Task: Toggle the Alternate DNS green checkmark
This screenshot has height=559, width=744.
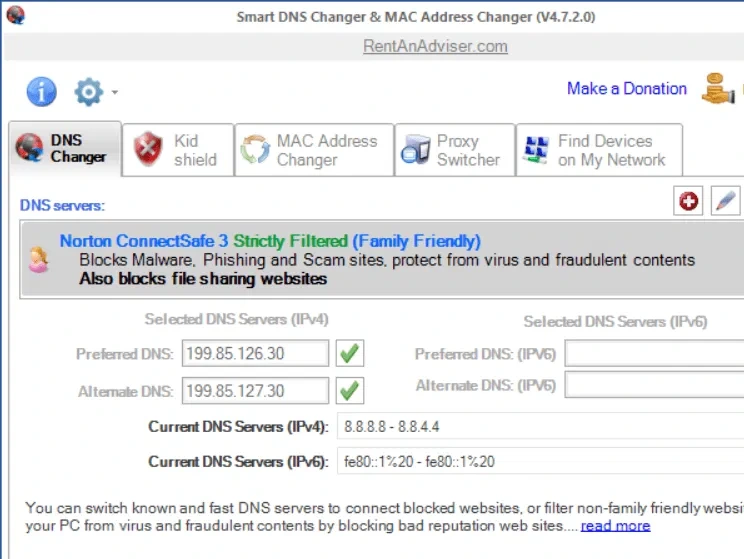Action: coord(350,391)
